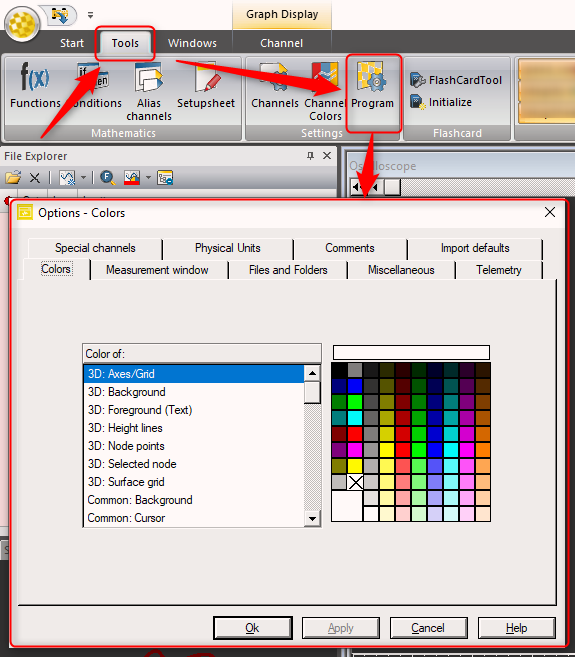Open the Program settings icon

[x=372, y=85]
